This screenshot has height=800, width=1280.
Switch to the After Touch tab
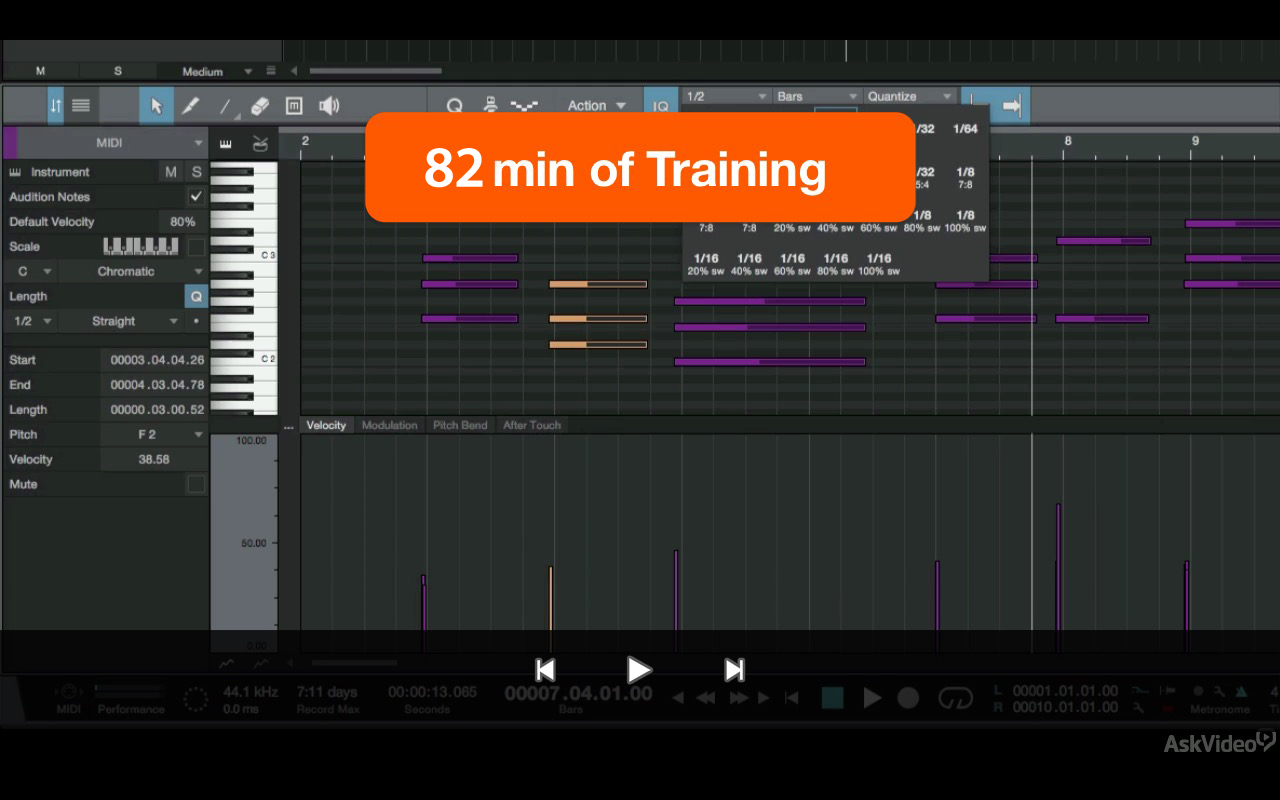(x=532, y=425)
